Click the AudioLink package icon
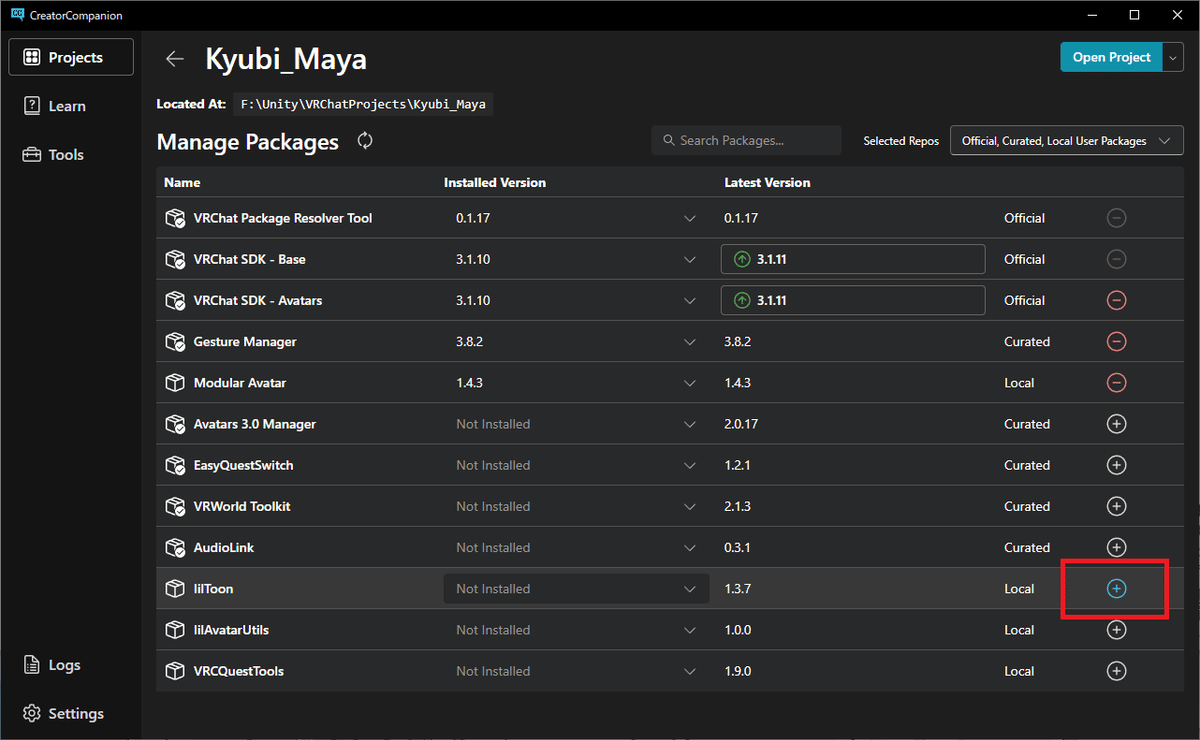The width and height of the screenshot is (1200, 740). [175, 547]
